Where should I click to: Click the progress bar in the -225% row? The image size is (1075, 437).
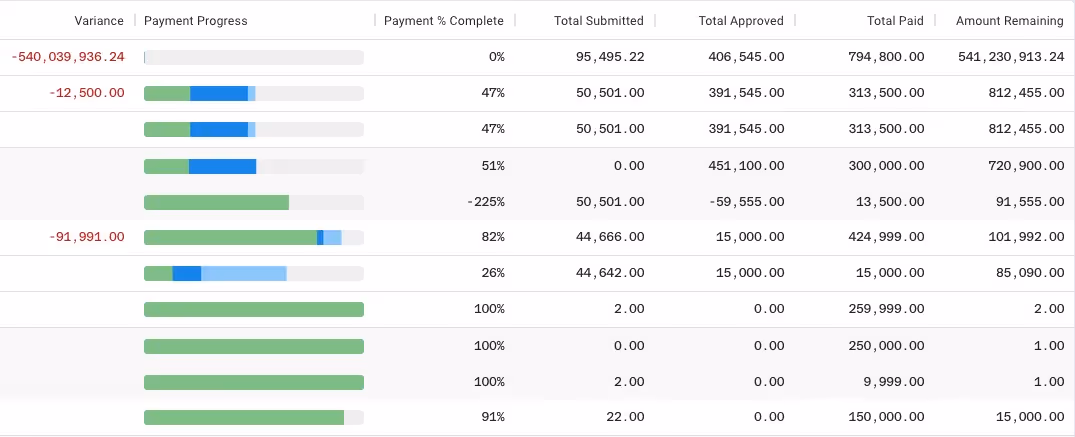pyautogui.click(x=254, y=202)
